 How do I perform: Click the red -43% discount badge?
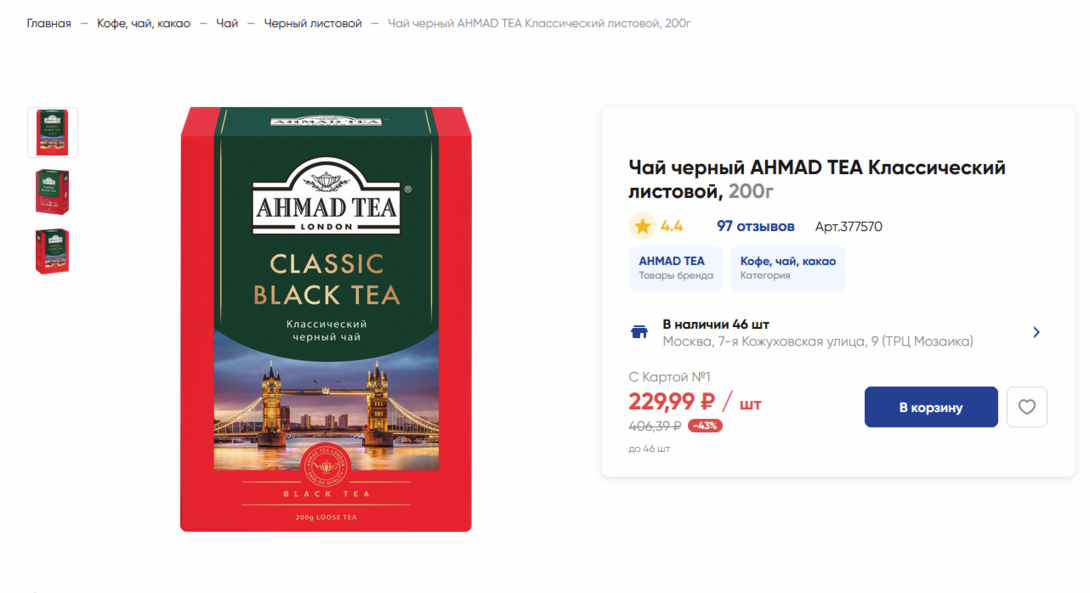point(705,425)
